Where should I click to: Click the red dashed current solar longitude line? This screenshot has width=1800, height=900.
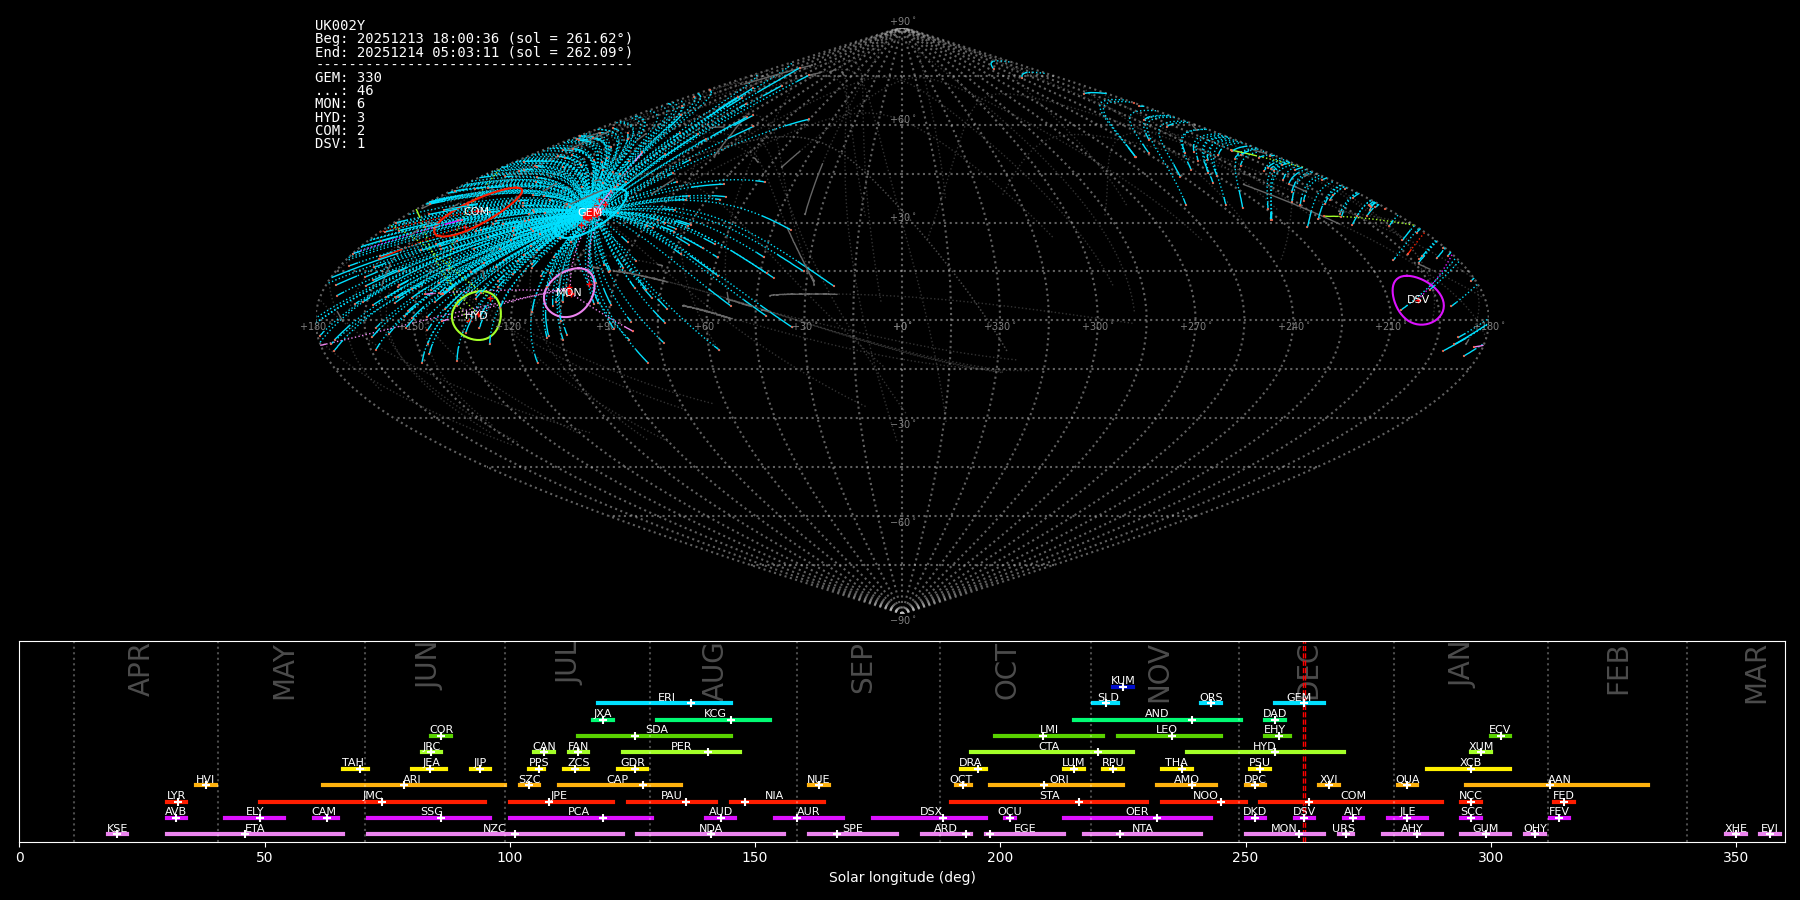click(1304, 741)
